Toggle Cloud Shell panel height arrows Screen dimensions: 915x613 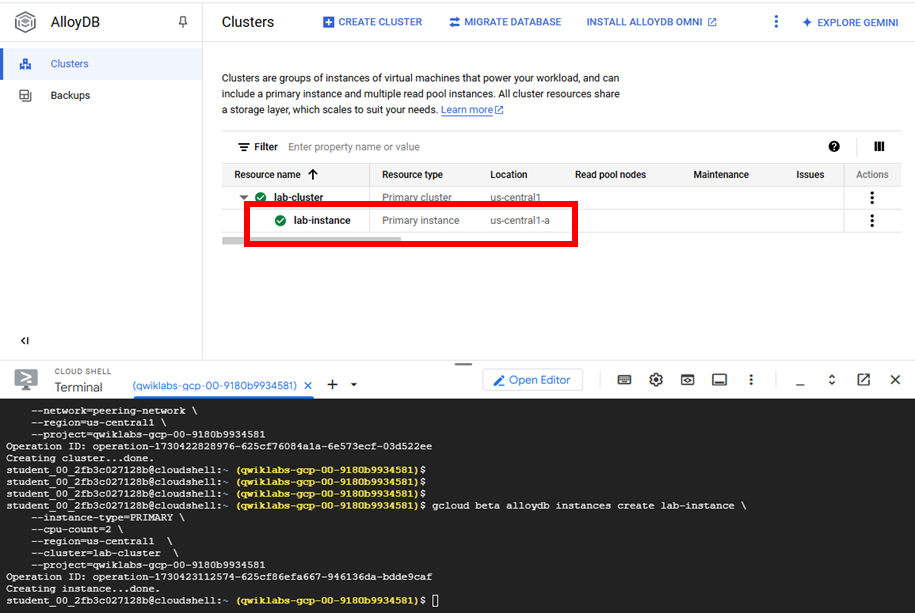coord(832,379)
